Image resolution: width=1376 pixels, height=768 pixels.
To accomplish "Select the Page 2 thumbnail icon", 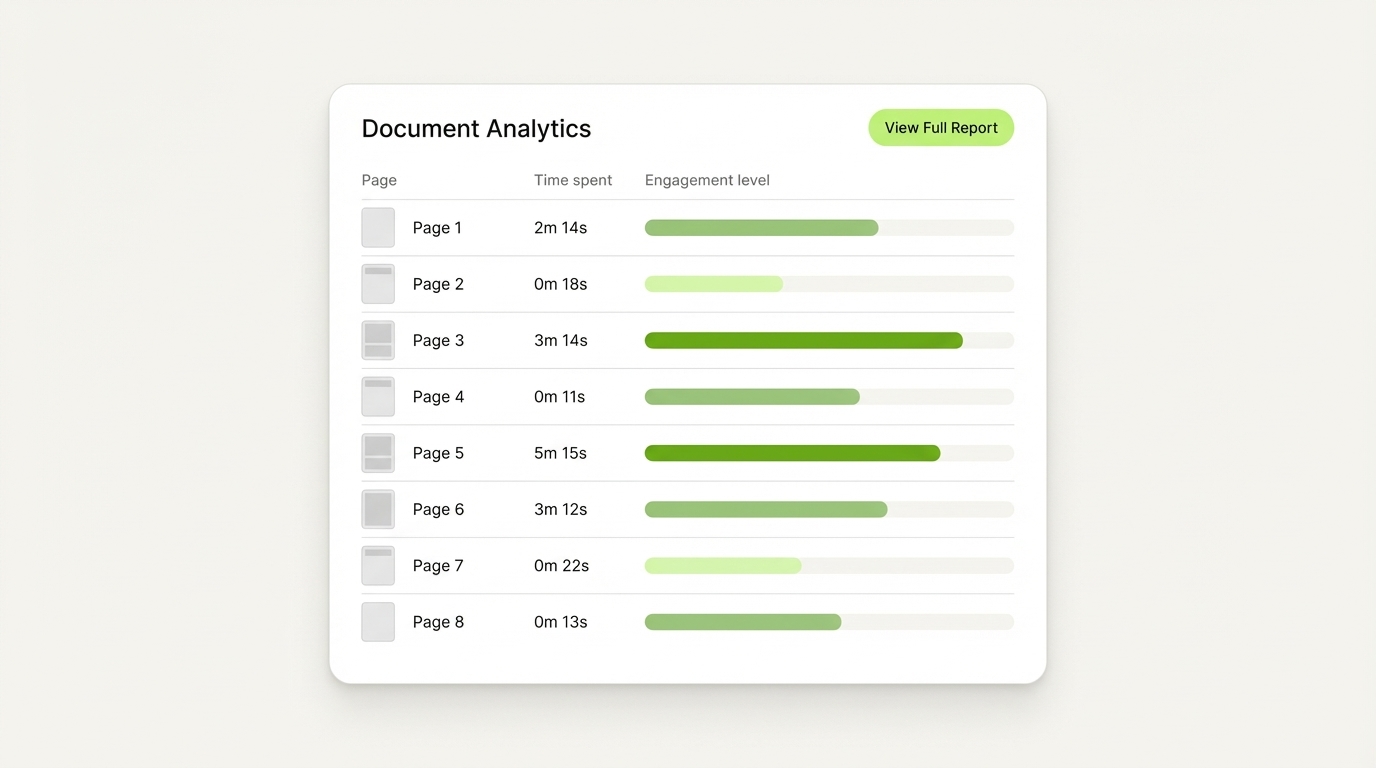I will [378, 284].
